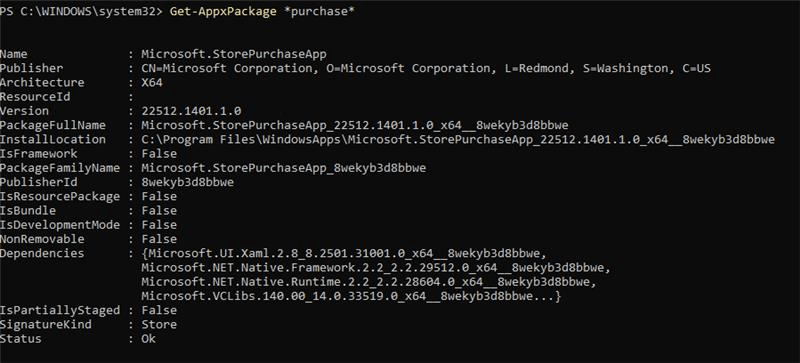This screenshot has height=363, width=800.
Task: Click the IsBundle False value
Action: [159, 211]
